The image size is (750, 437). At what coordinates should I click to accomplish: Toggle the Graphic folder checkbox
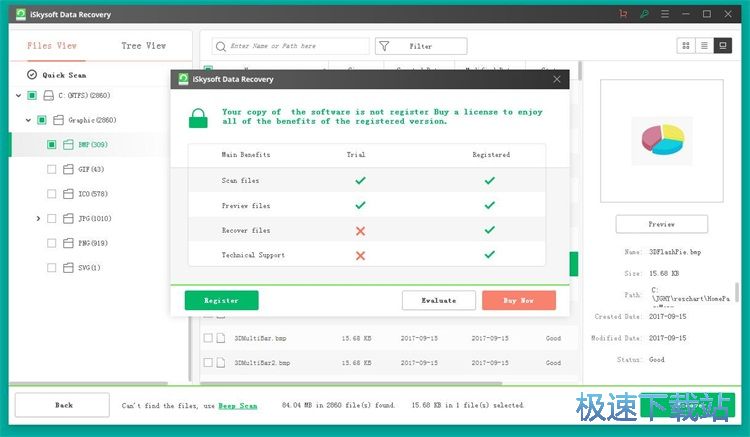click(42, 120)
